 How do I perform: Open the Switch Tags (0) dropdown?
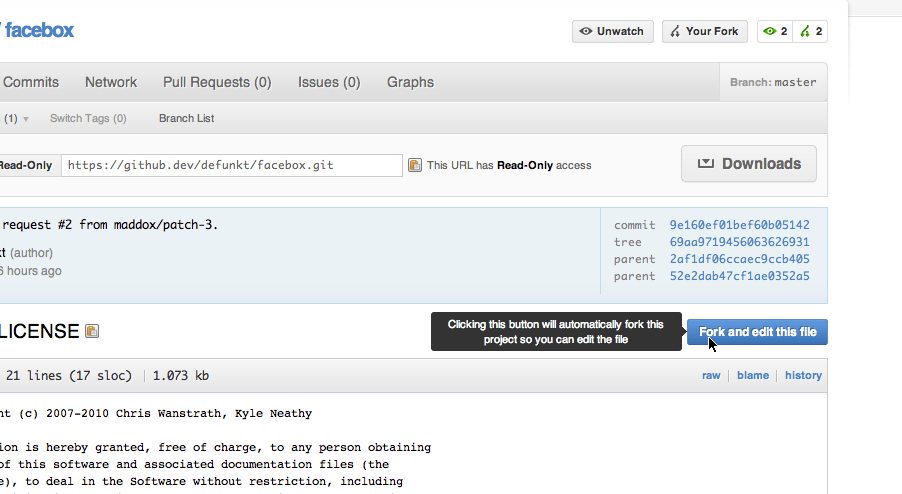coord(88,119)
